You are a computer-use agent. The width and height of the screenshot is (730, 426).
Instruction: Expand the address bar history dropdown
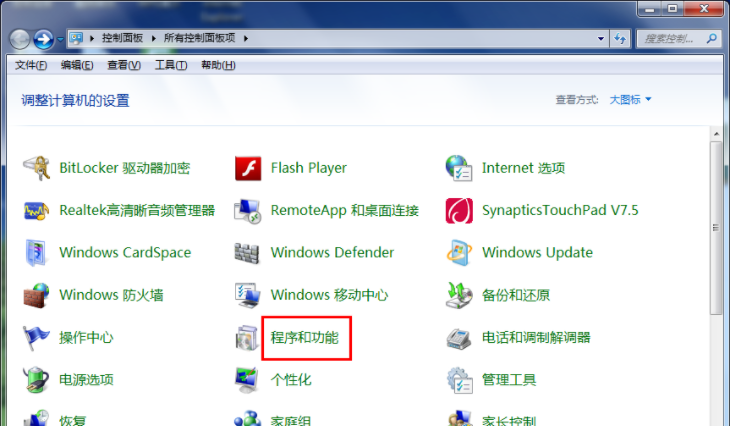pos(601,39)
